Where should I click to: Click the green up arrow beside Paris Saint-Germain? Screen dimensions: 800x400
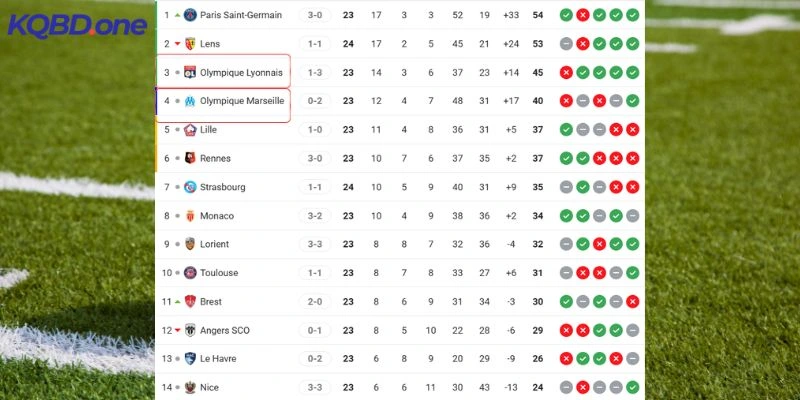coord(178,15)
